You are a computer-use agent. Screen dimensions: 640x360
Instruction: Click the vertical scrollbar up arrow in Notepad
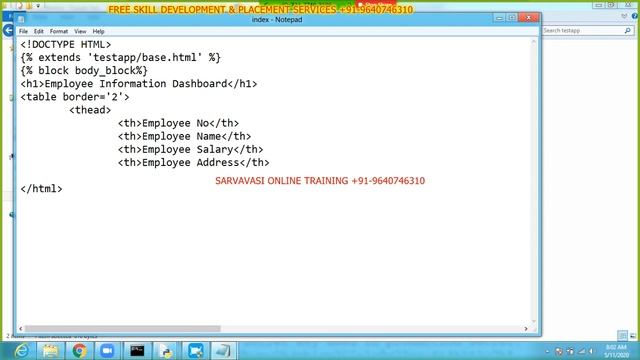tap(534, 42)
